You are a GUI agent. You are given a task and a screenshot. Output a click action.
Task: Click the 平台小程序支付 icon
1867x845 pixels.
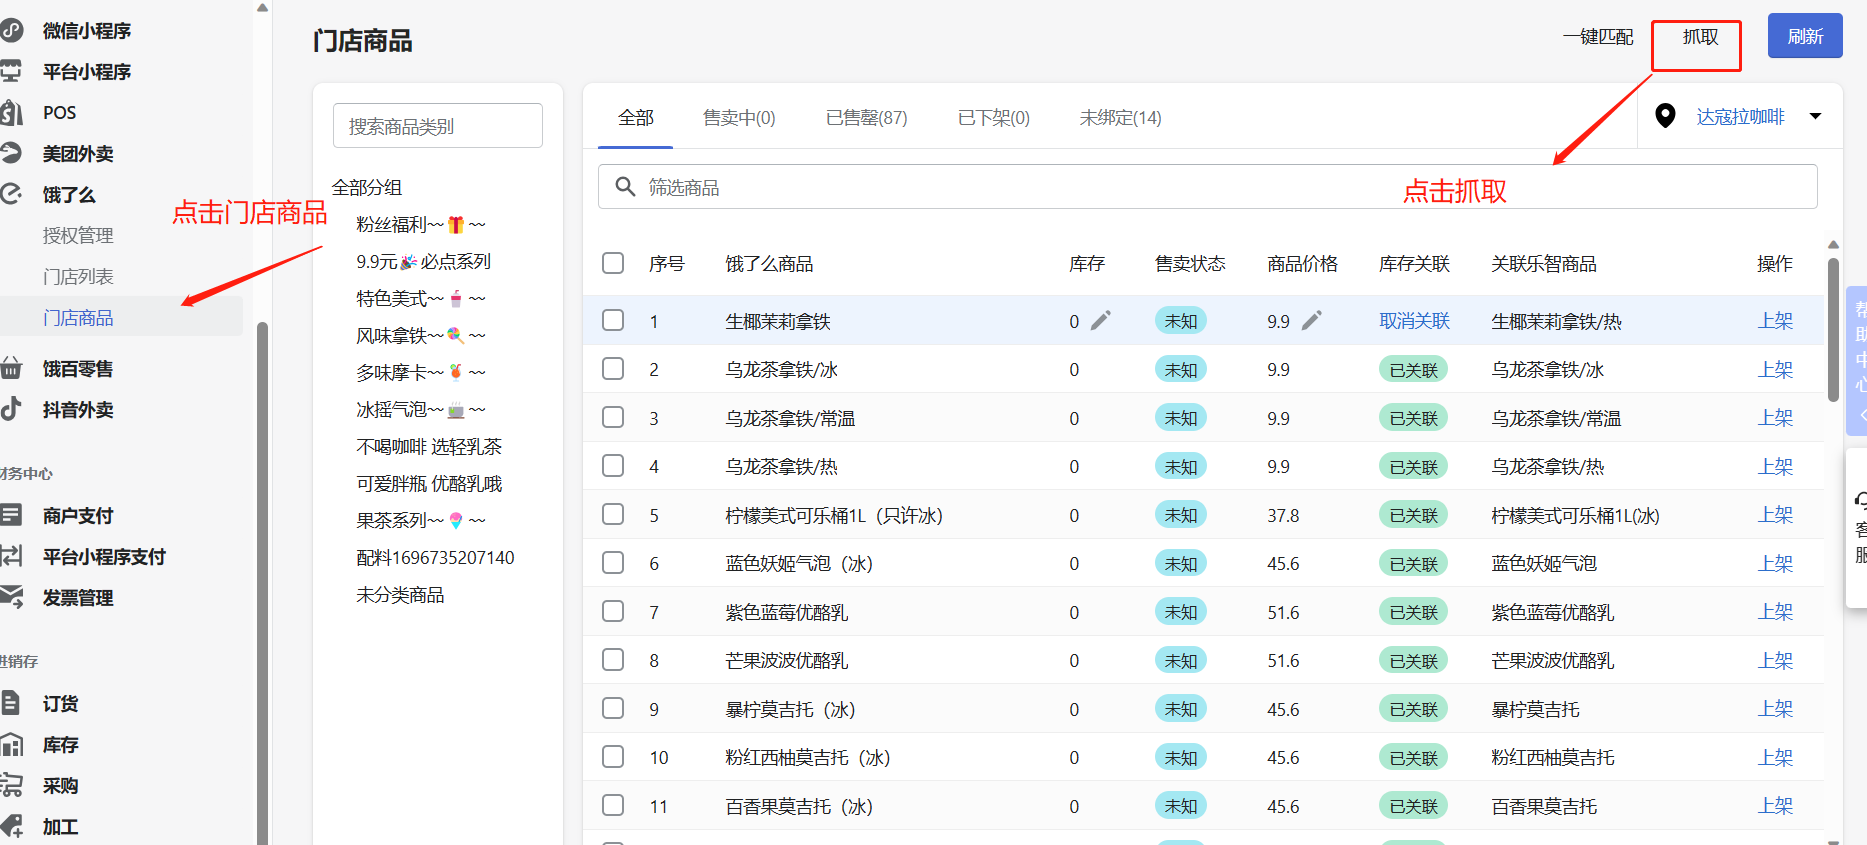[11, 556]
